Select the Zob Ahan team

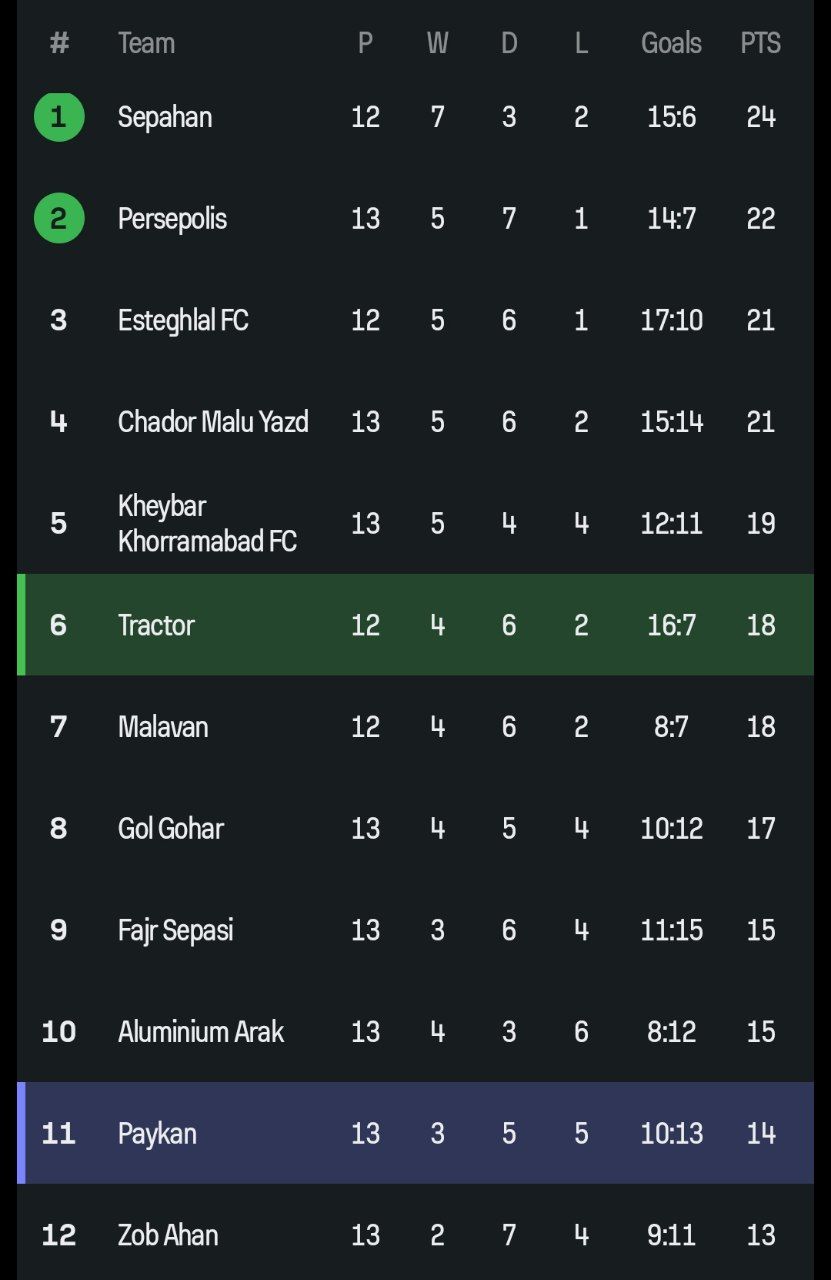tap(168, 1235)
